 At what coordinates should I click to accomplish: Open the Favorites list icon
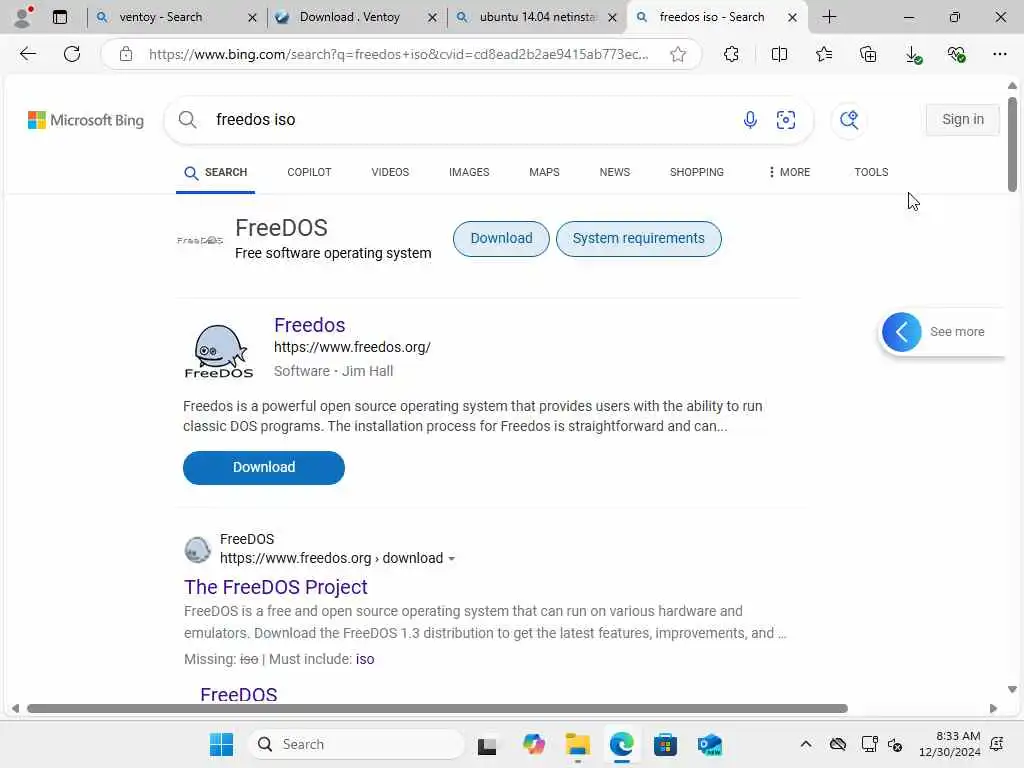tap(824, 54)
